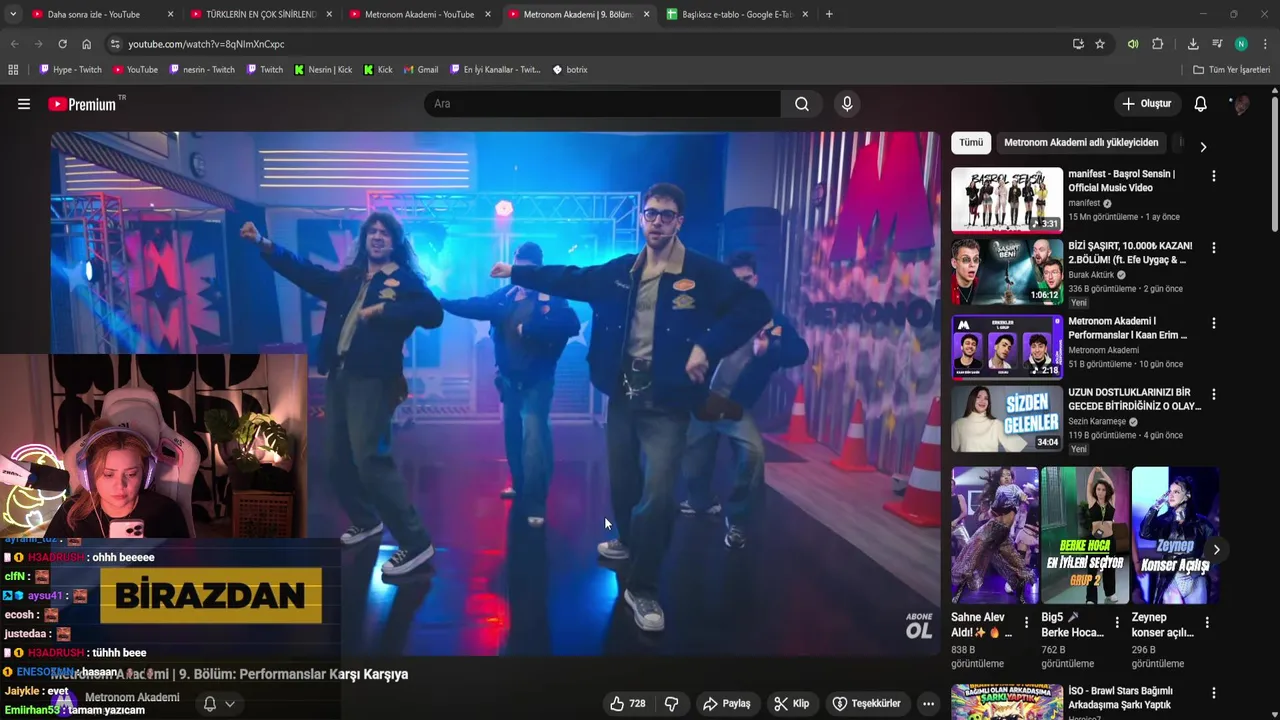Viewport: 1280px width, 720px height.
Task: Click the Oluştur create button
Action: tap(1146, 104)
